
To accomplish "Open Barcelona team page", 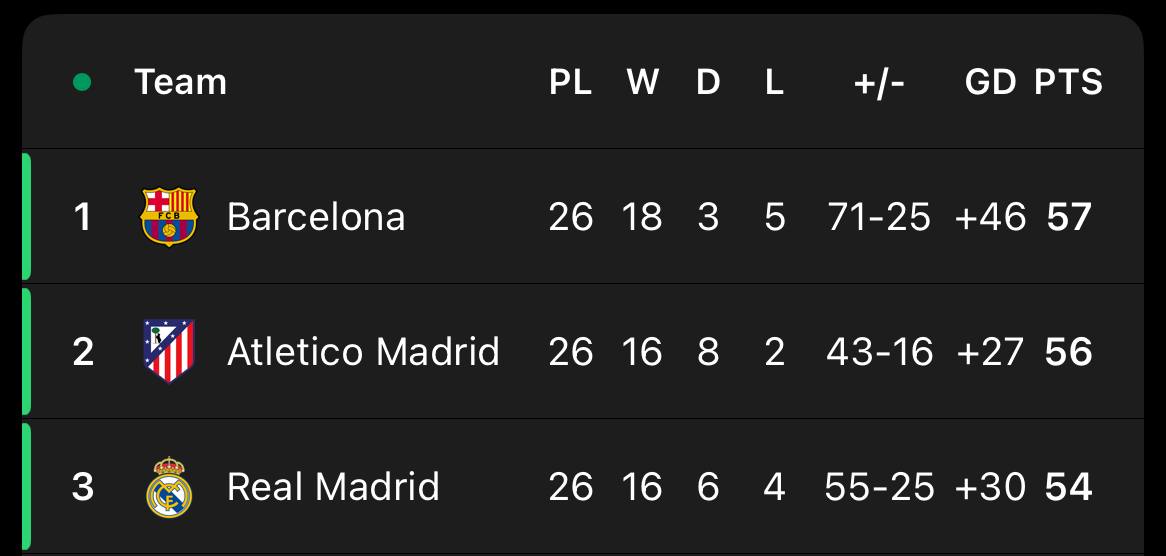I will coord(316,217).
